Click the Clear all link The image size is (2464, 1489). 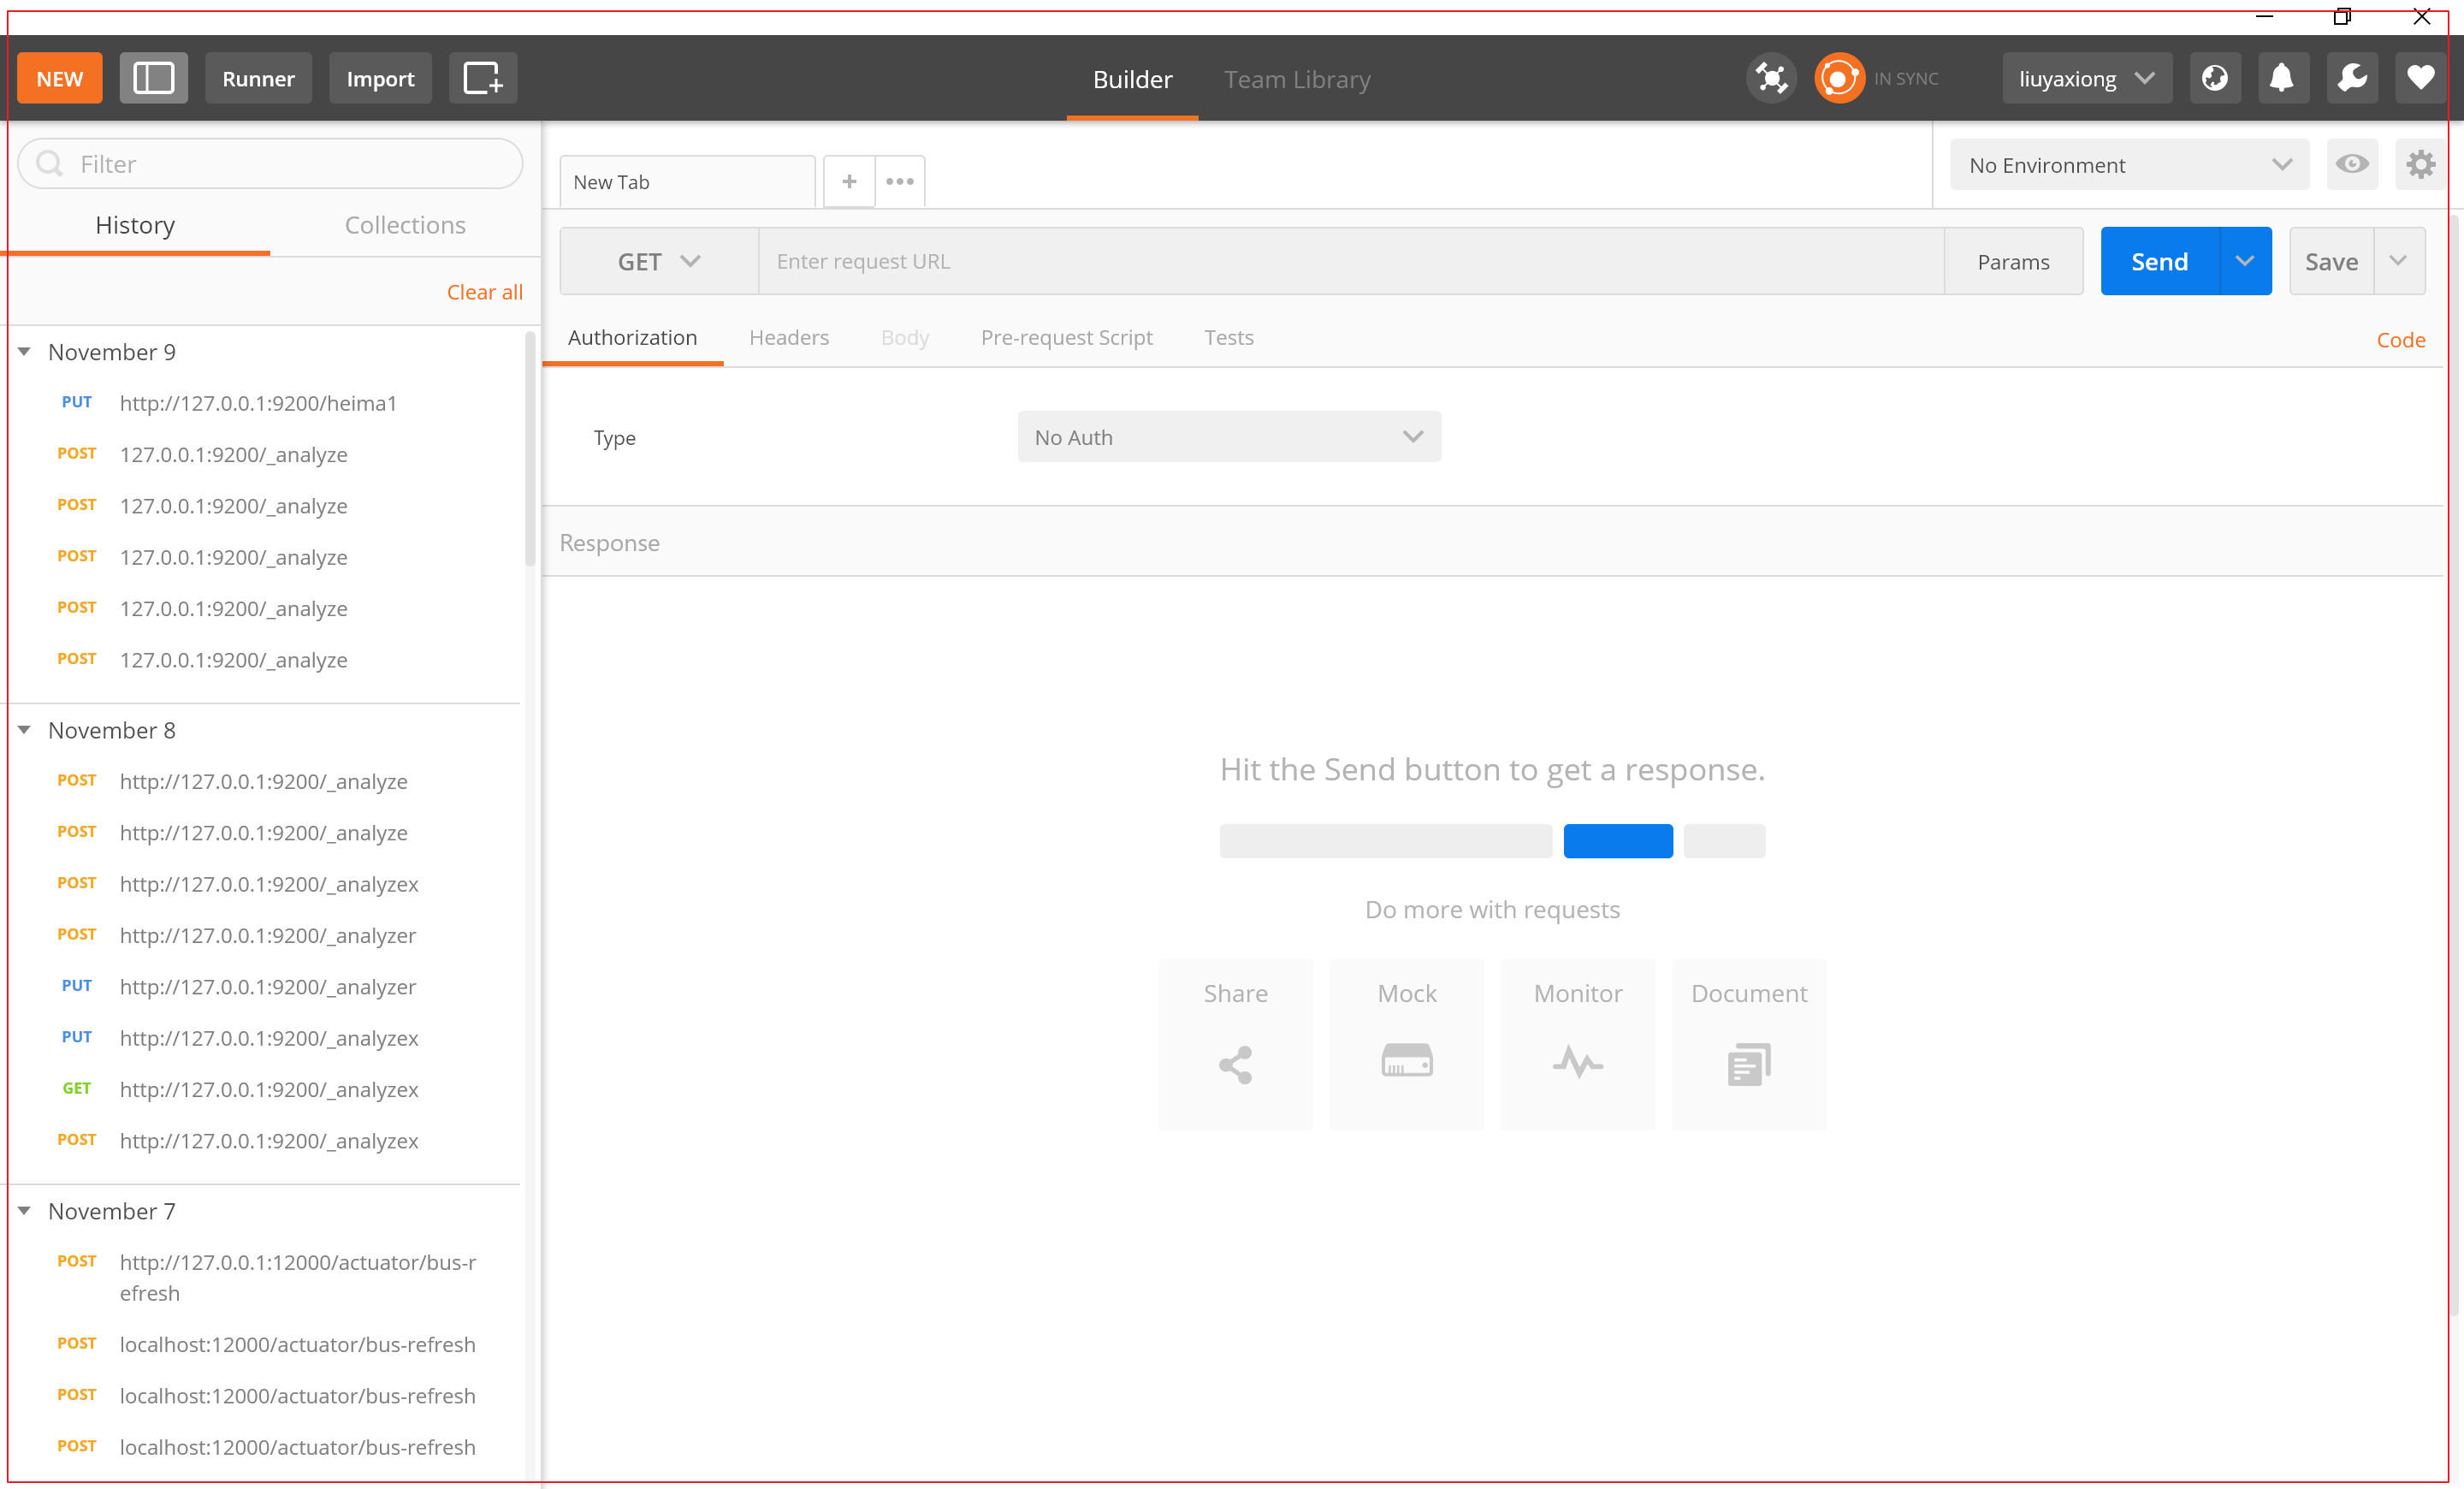[484, 292]
